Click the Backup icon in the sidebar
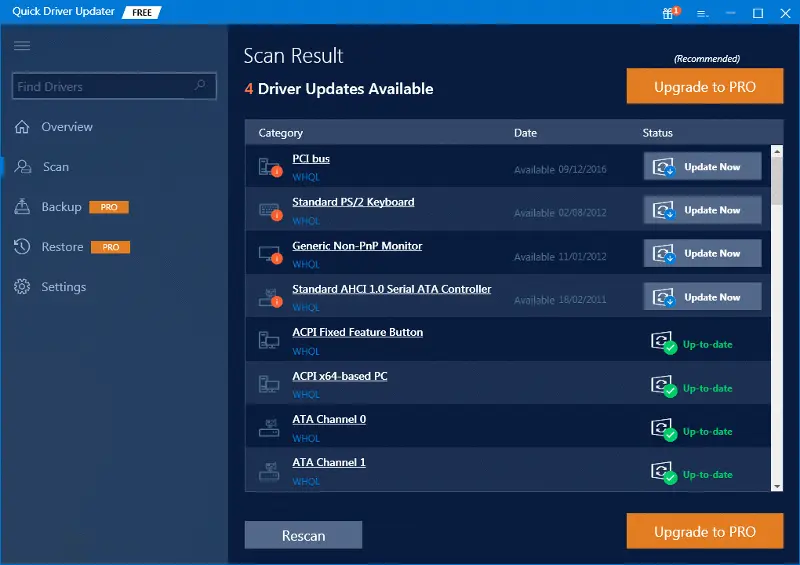Viewport: 800px width, 565px height. point(22,206)
